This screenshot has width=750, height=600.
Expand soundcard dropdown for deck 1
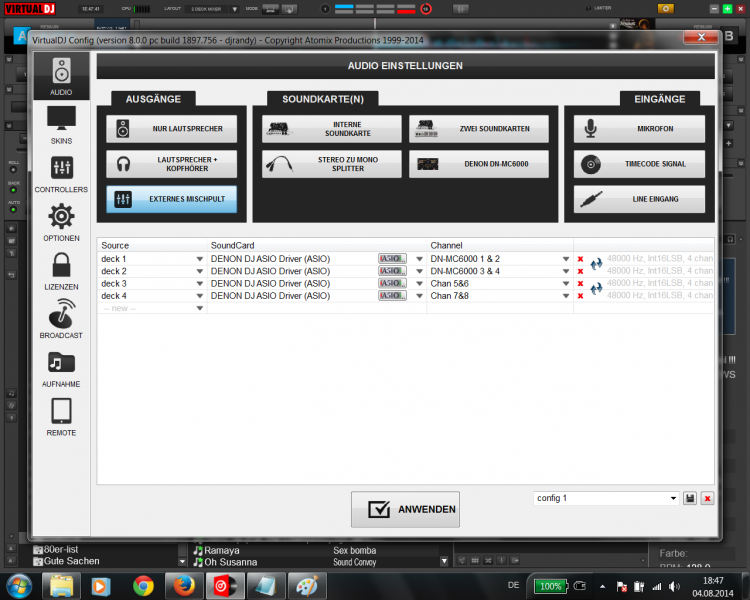click(419, 259)
